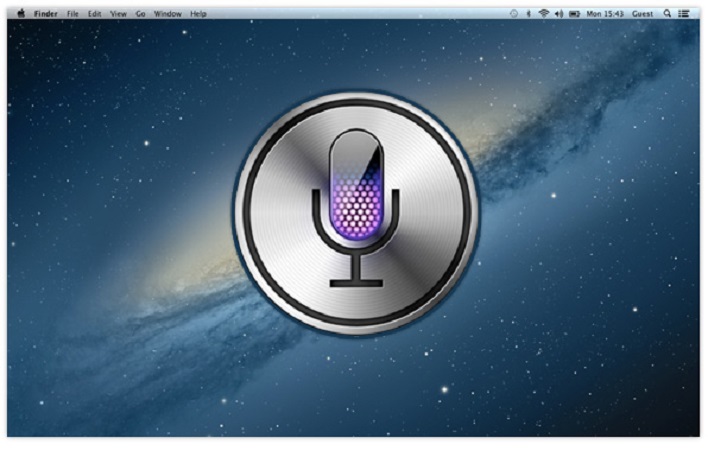Screen dimensions: 708x451
Task: Open the Window menu
Action: pos(168,14)
